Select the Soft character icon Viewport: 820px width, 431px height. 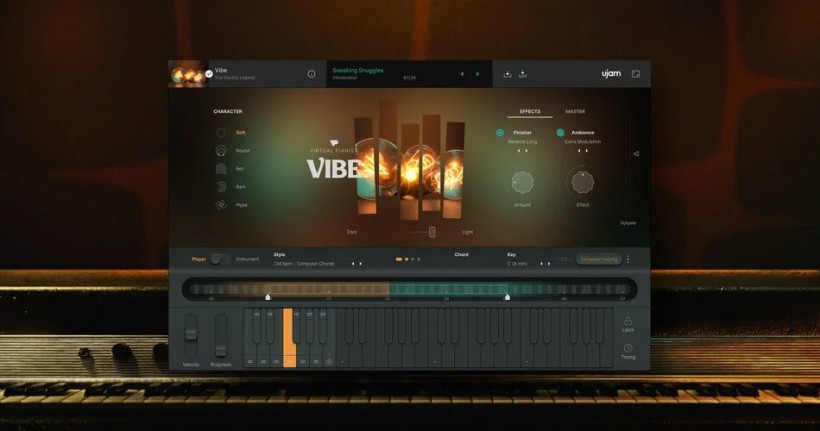point(220,132)
